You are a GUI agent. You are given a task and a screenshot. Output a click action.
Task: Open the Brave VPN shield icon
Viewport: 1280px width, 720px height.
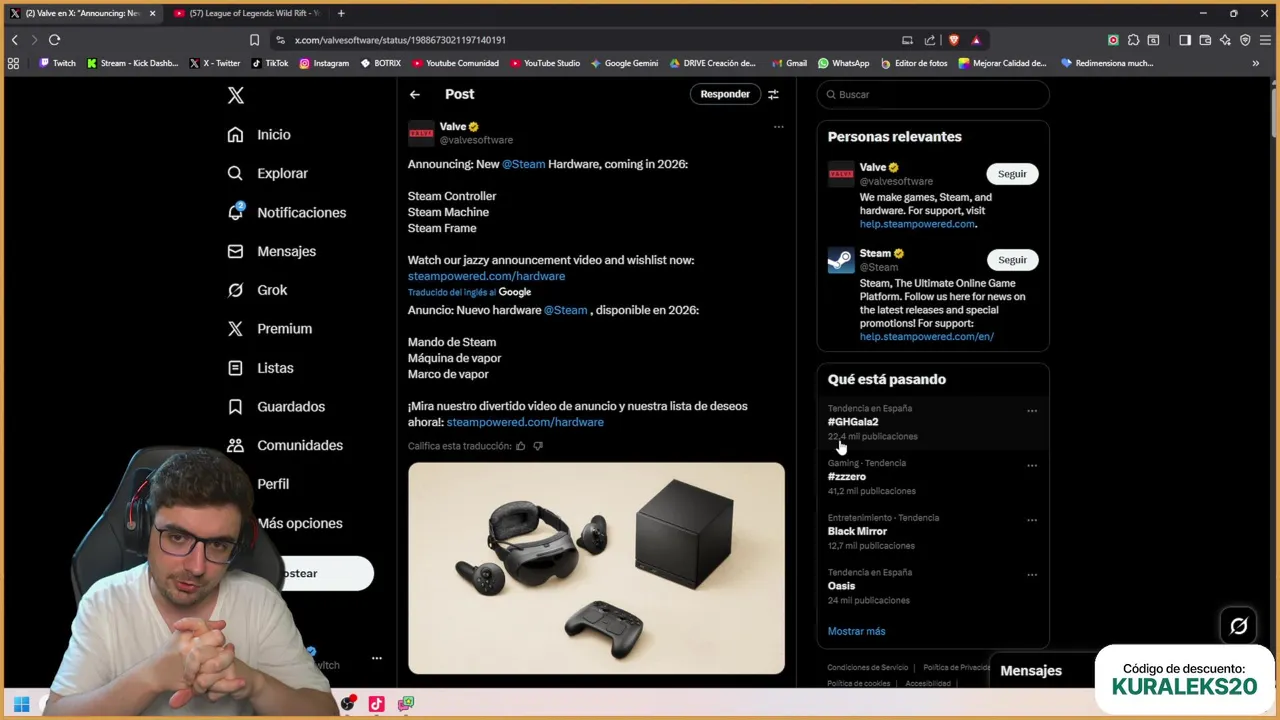(x=1245, y=40)
